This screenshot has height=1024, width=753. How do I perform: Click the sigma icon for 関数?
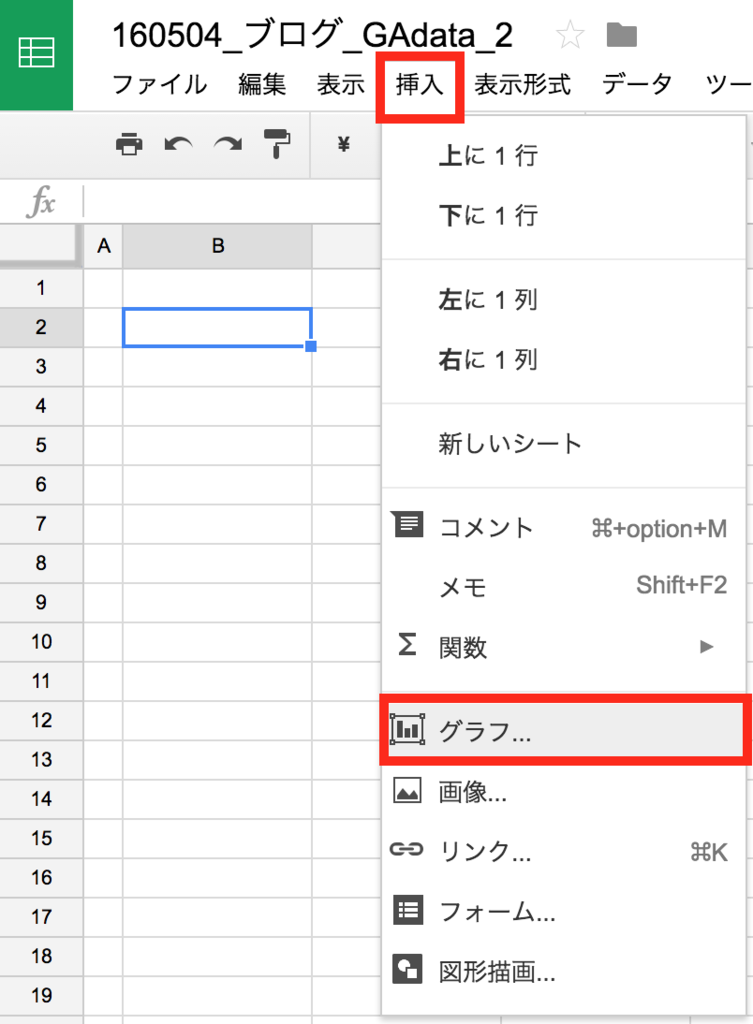pyautogui.click(x=407, y=644)
